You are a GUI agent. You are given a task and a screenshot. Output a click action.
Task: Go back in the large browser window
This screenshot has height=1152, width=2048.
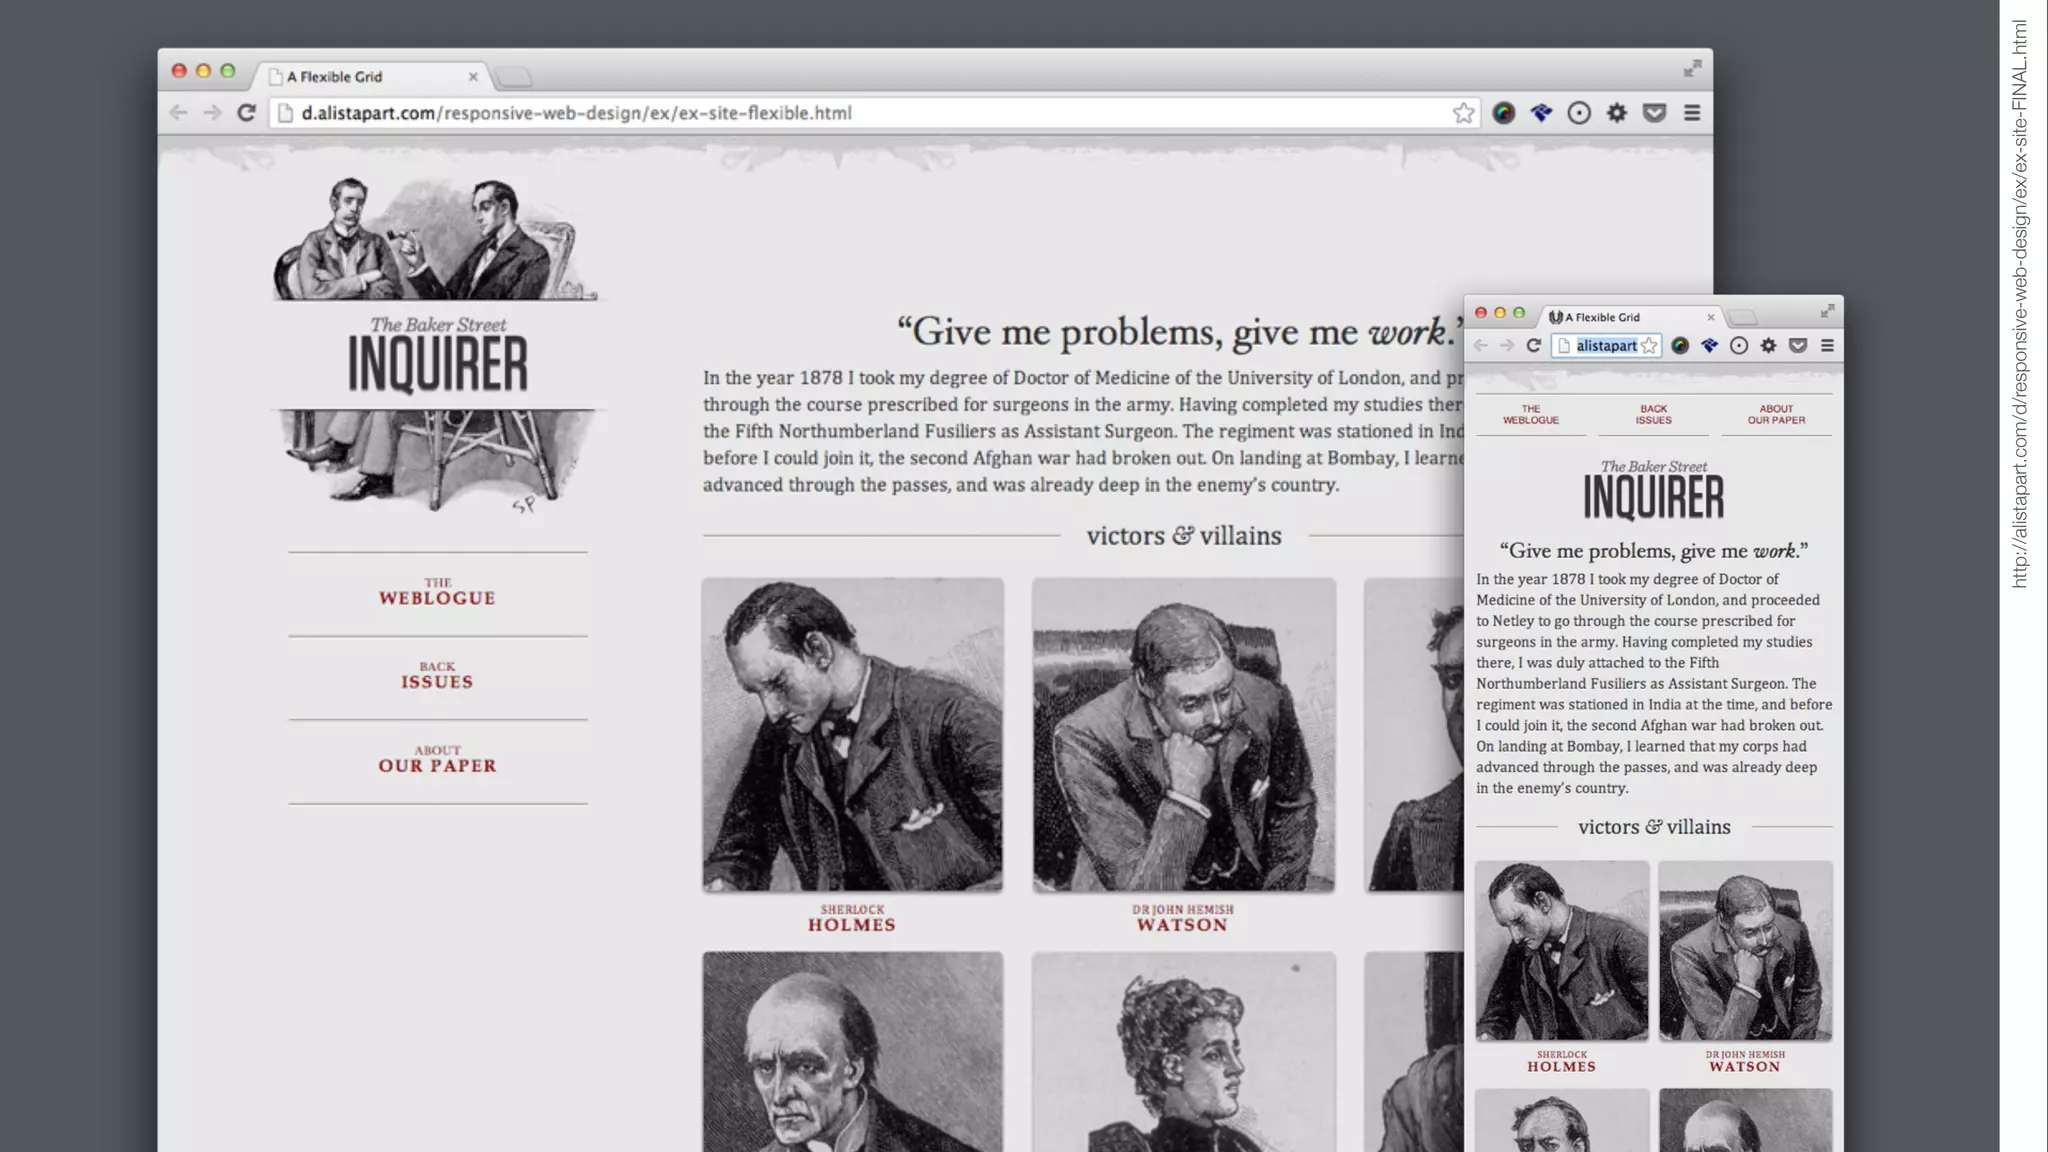(x=179, y=113)
